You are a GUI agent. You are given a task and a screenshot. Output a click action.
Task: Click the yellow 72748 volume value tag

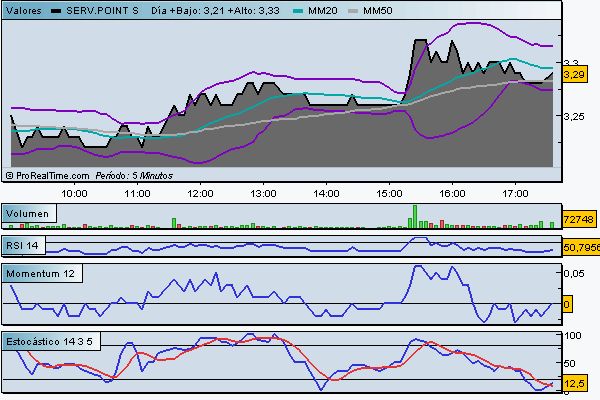[x=578, y=218]
